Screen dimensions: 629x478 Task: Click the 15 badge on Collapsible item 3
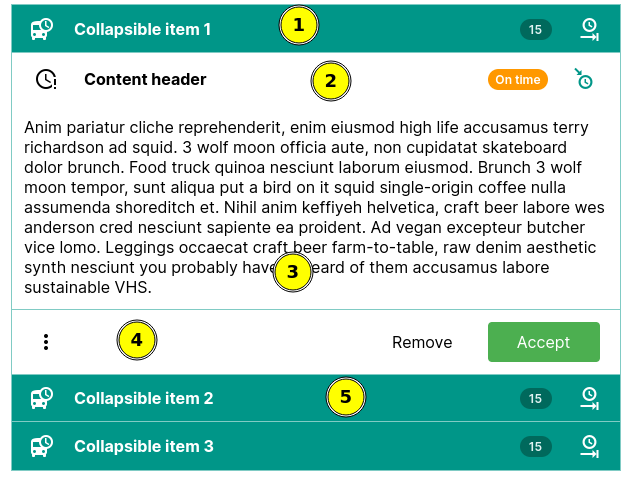(x=535, y=447)
